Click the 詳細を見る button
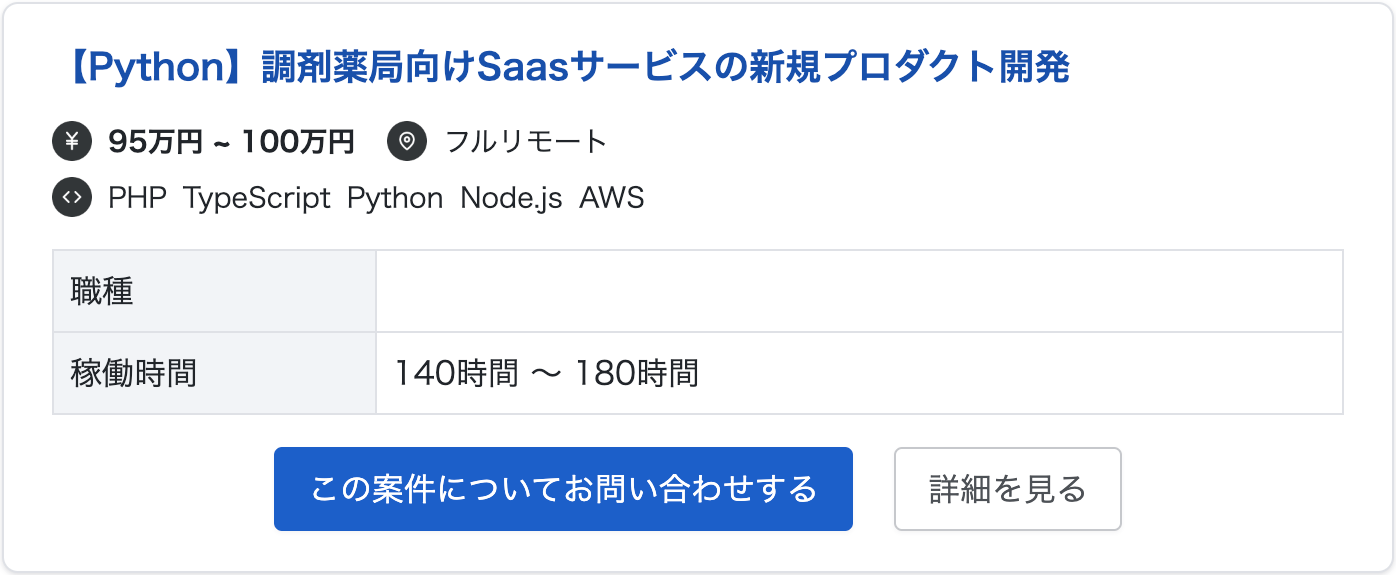The image size is (1396, 575). [1007, 489]
